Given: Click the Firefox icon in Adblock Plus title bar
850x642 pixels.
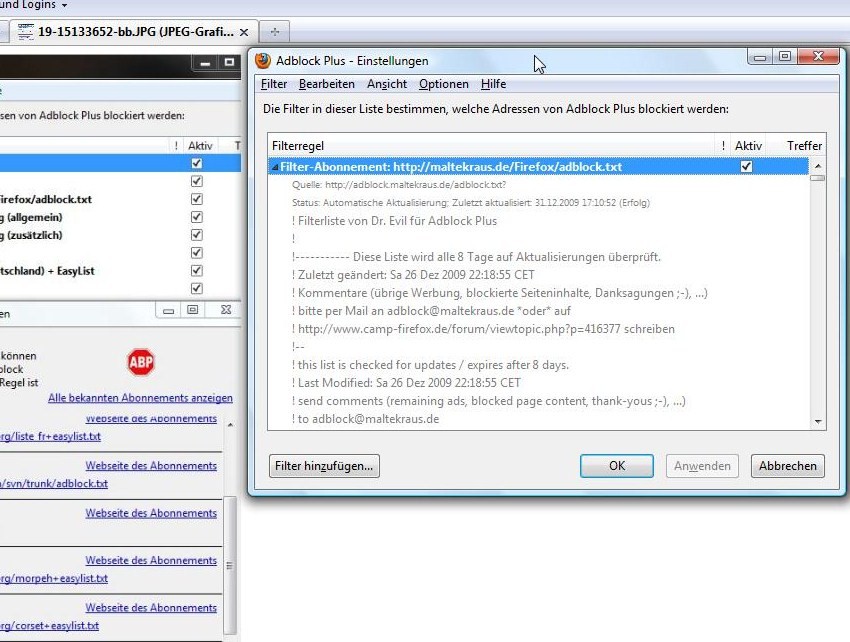Looking at the screenshot, I should (x=263, y=61).
